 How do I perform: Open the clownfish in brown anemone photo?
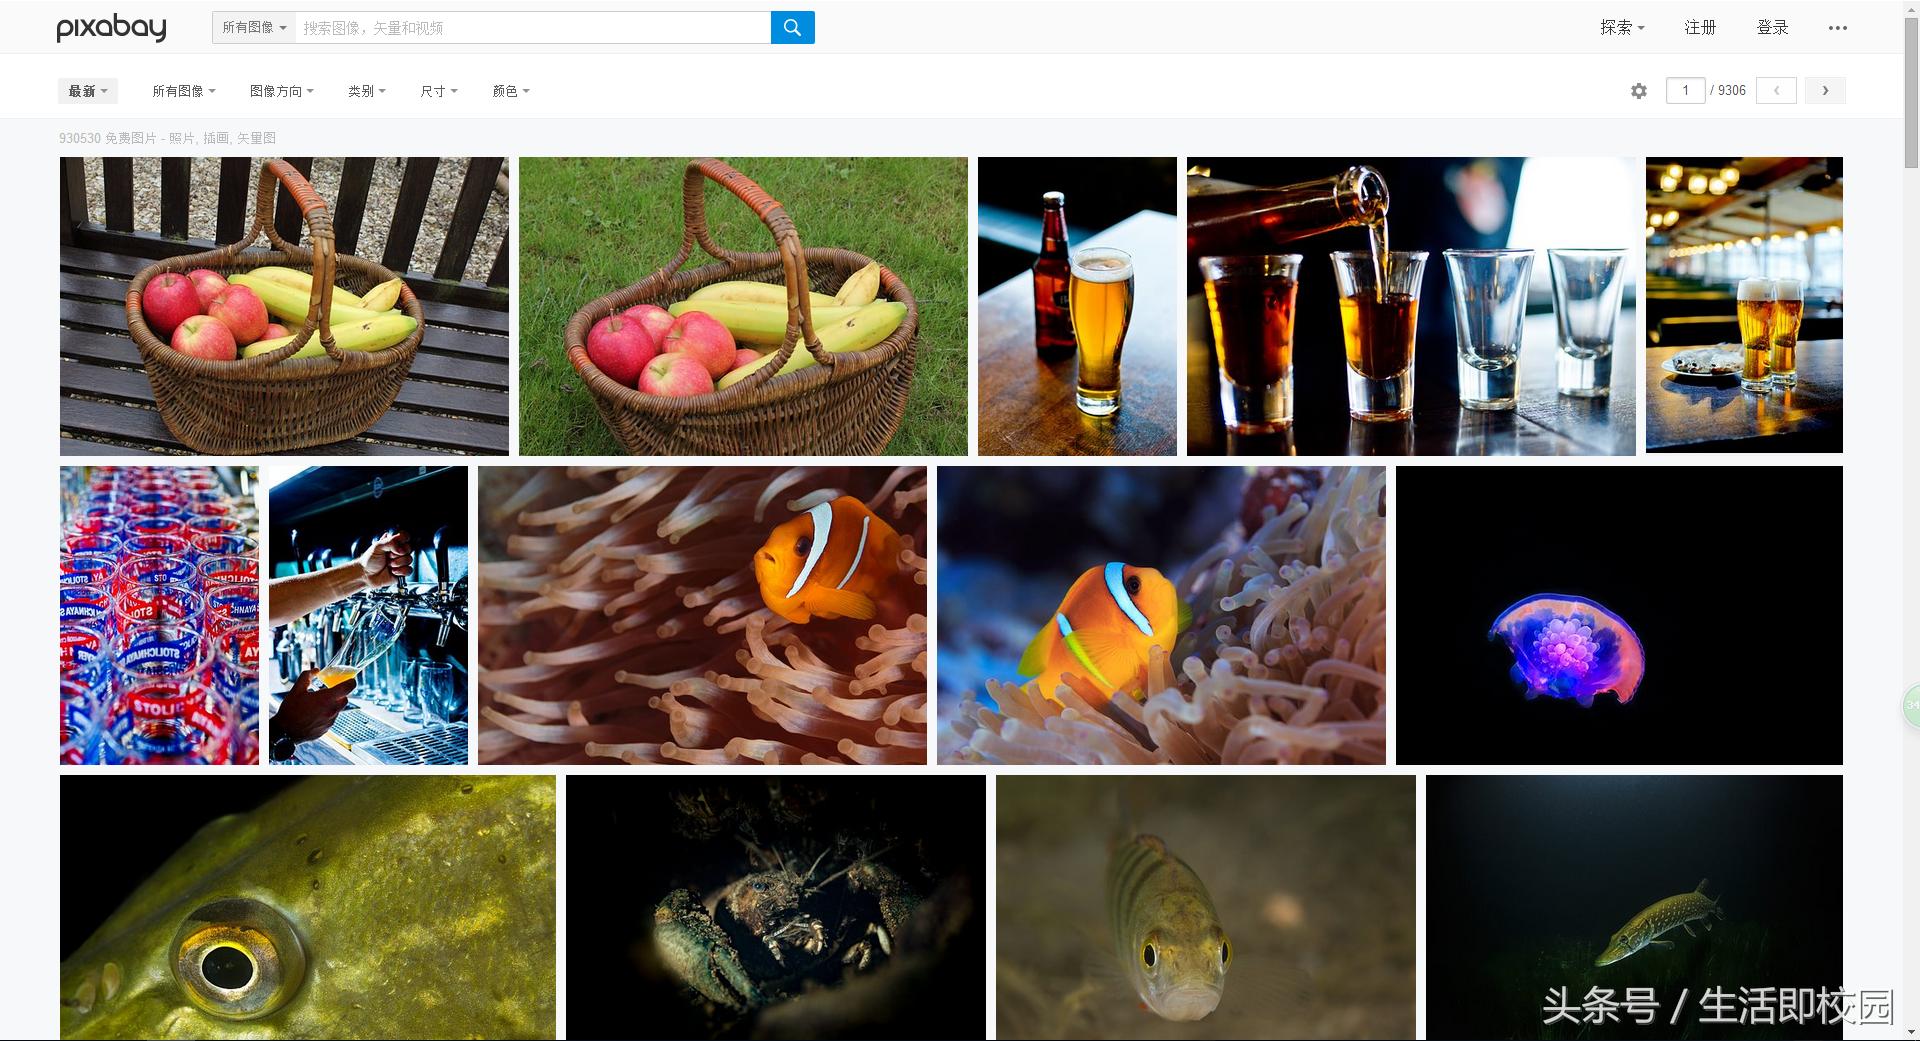point(702,615)
